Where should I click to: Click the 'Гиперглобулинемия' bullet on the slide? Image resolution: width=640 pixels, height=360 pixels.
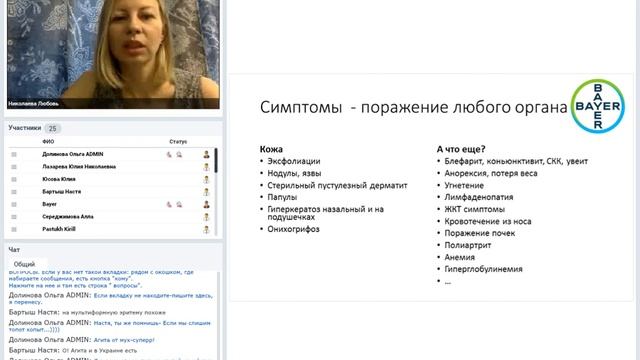(483, 269)
